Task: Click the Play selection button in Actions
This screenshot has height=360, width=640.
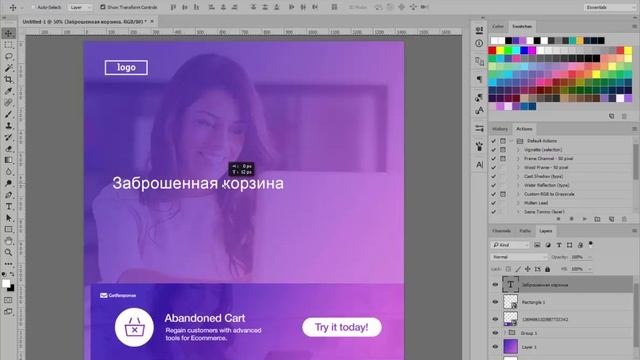Action: (584, 219)
